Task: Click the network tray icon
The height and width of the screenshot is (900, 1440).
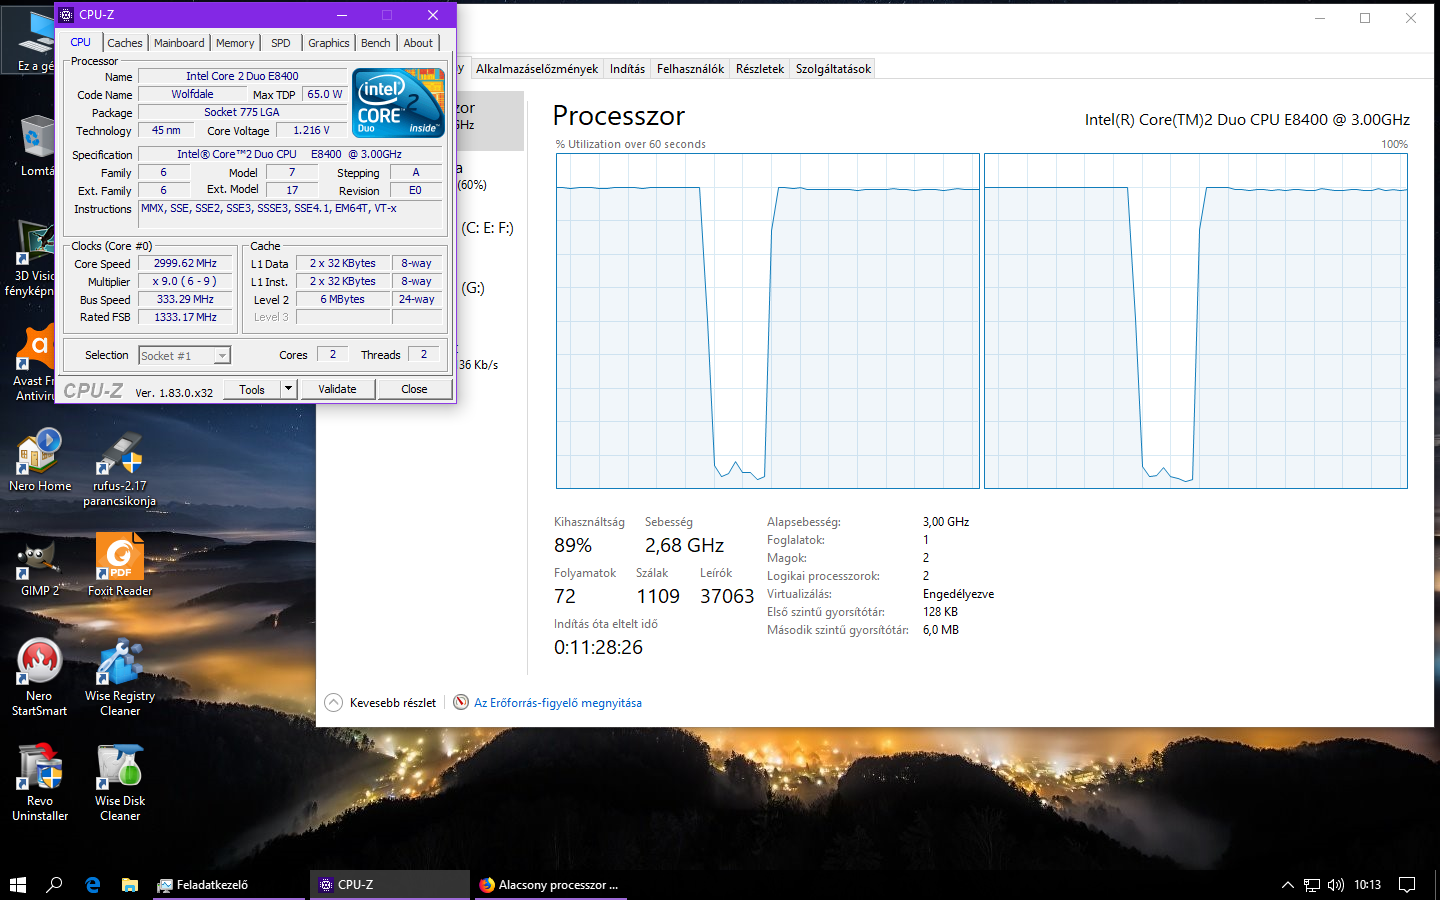Action: tap(1311, 885)
